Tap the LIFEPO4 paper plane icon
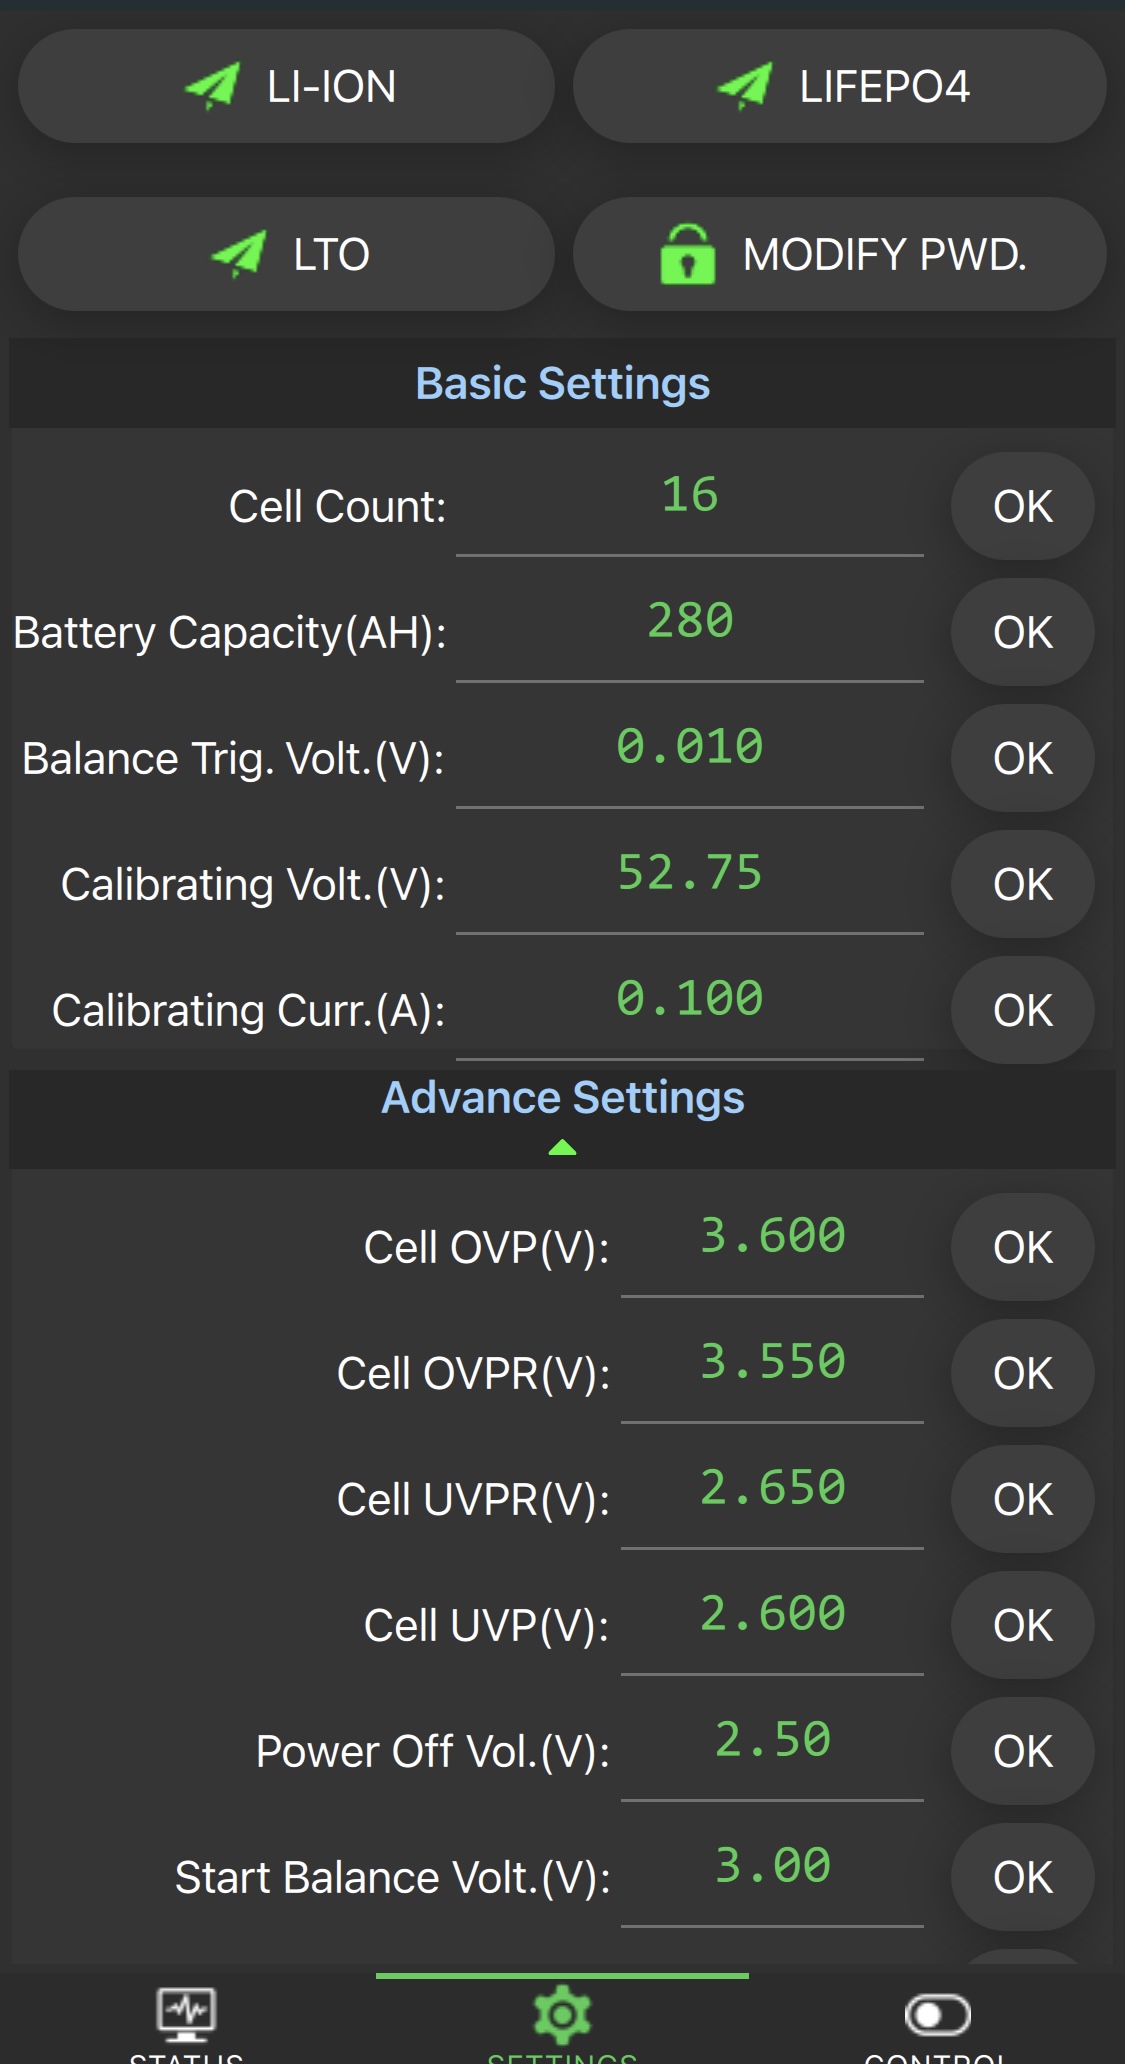The height and width of the screenshot is (2064, 1125). [x=745, y=86]
